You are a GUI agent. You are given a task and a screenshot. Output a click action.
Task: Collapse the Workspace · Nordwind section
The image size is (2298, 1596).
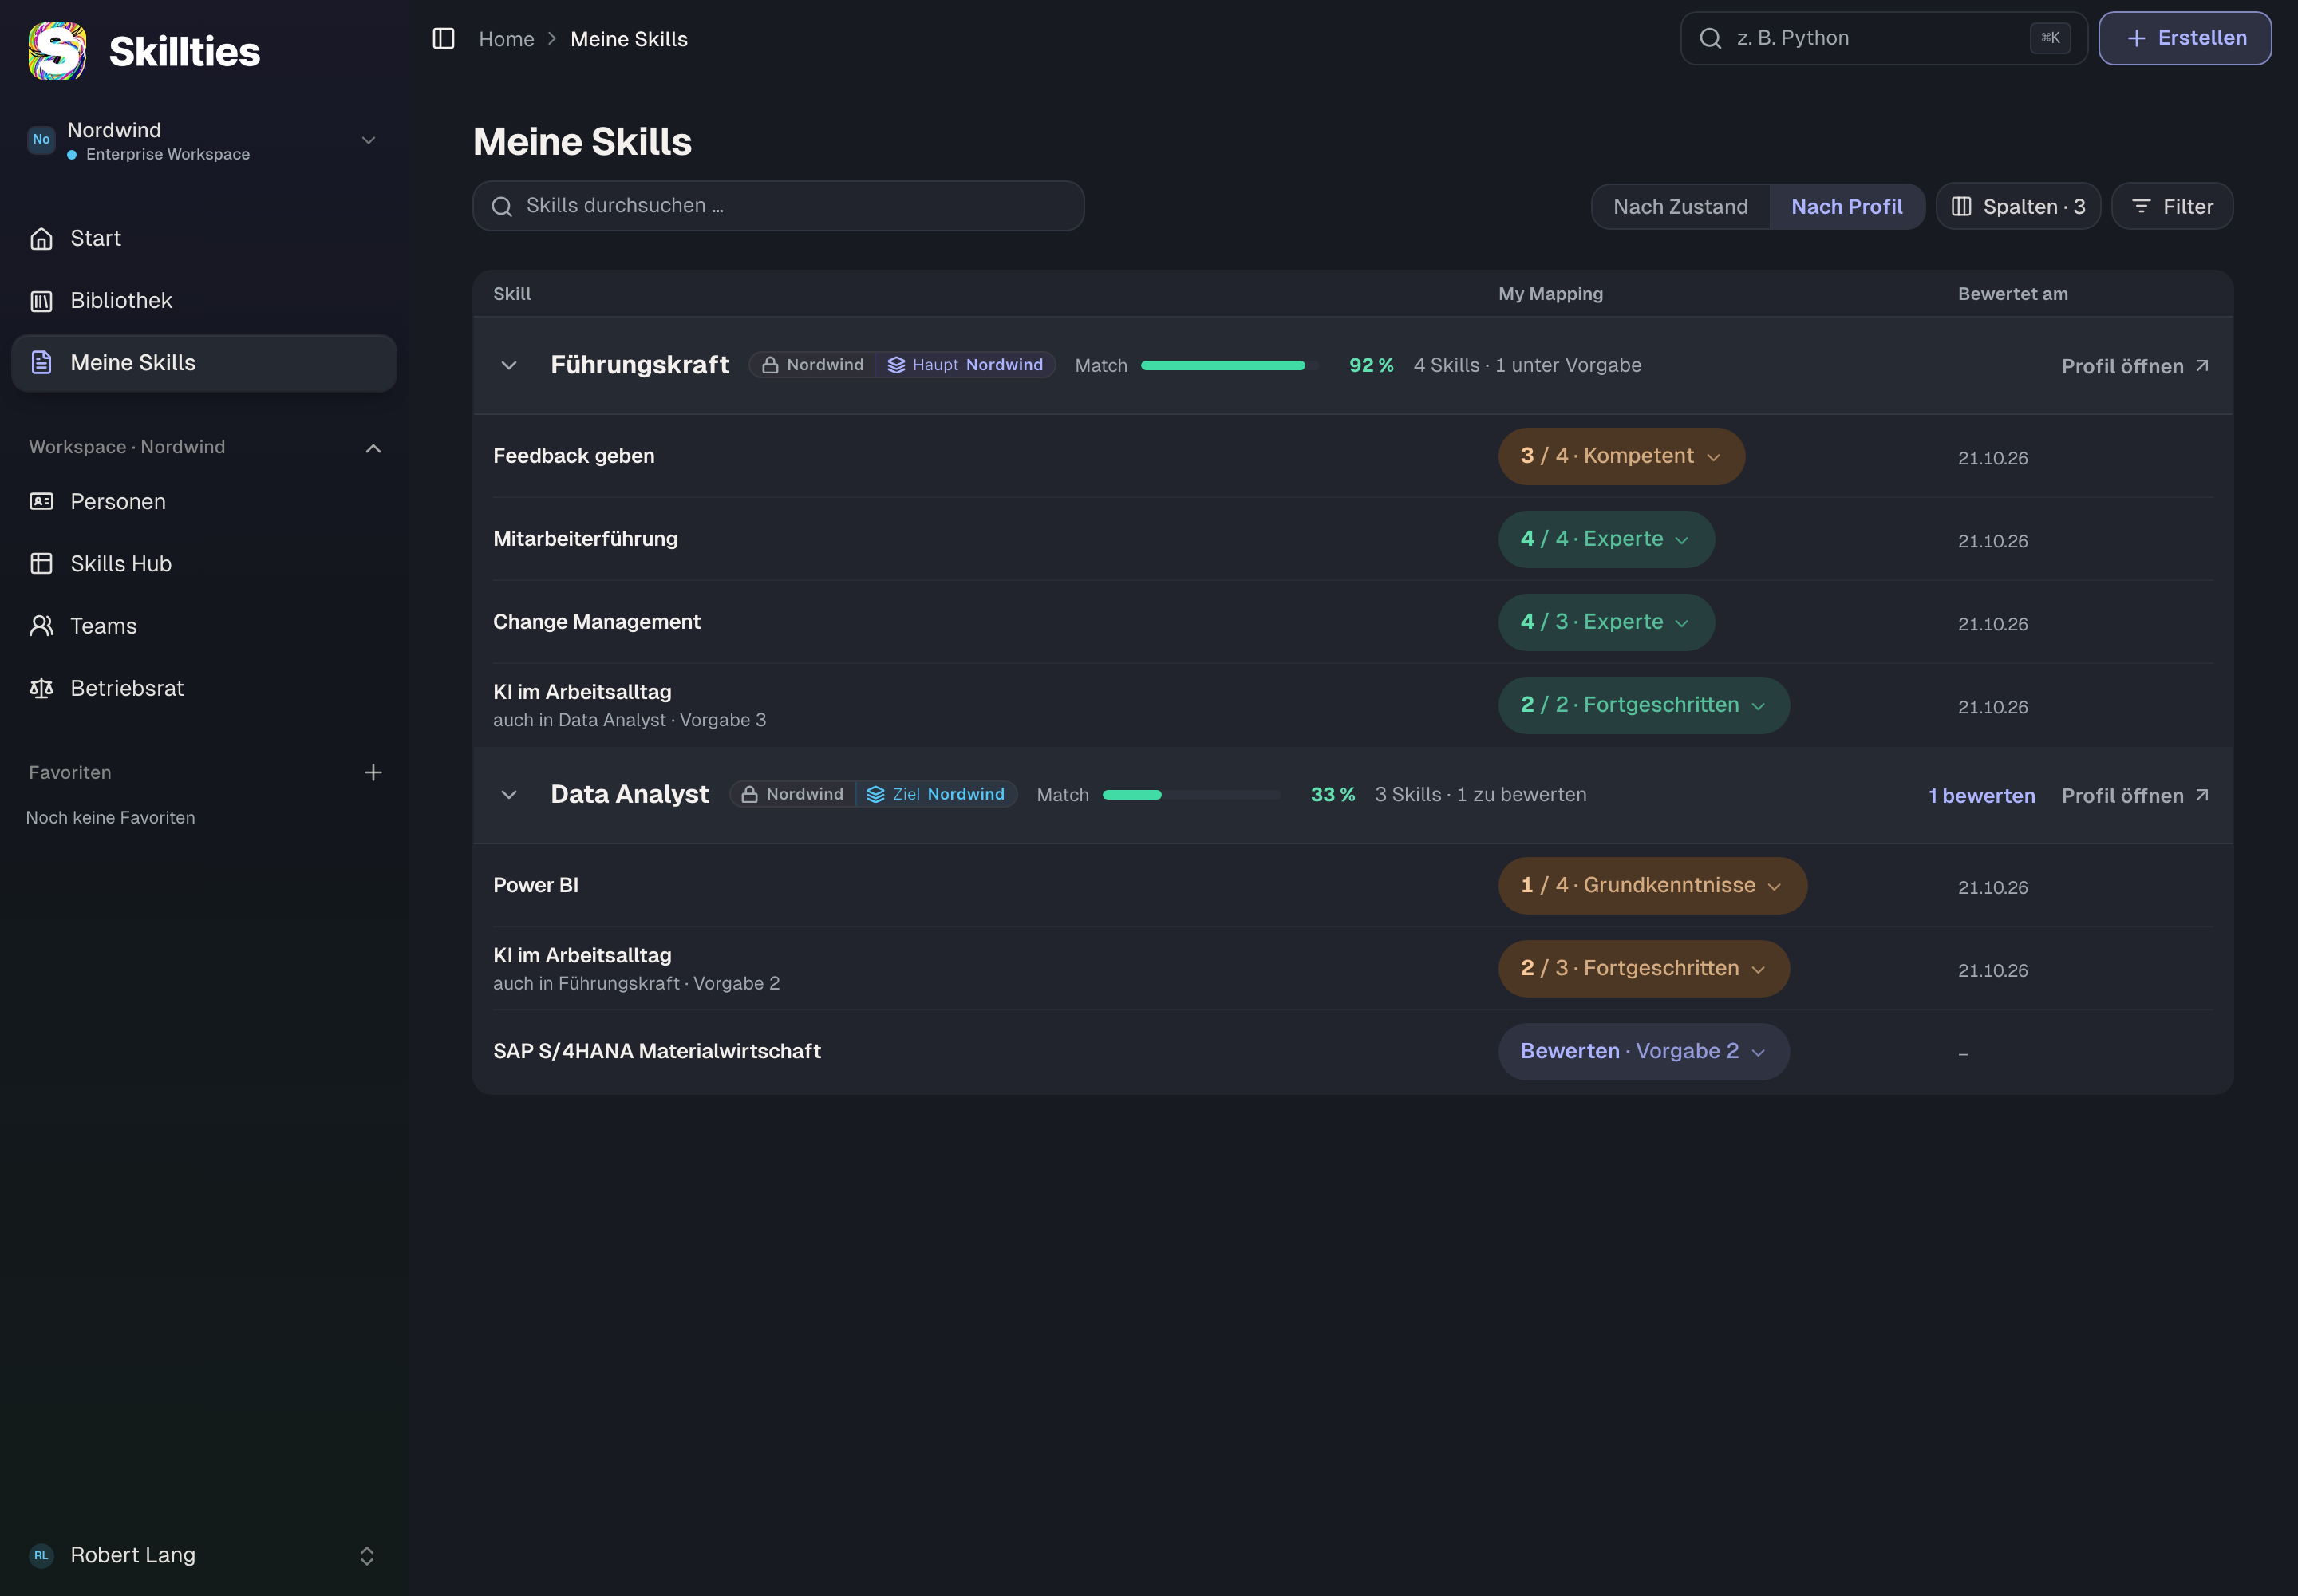[x=373, y=448]
